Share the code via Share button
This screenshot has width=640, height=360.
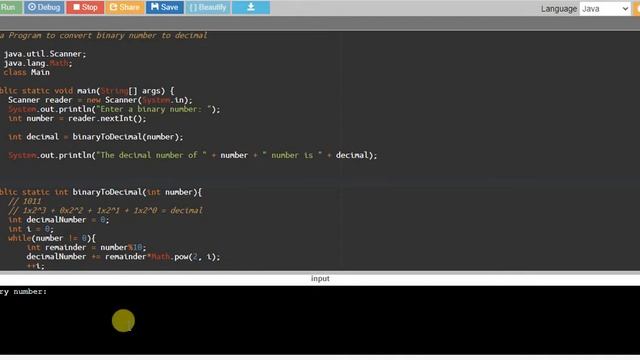pos(125,7)
